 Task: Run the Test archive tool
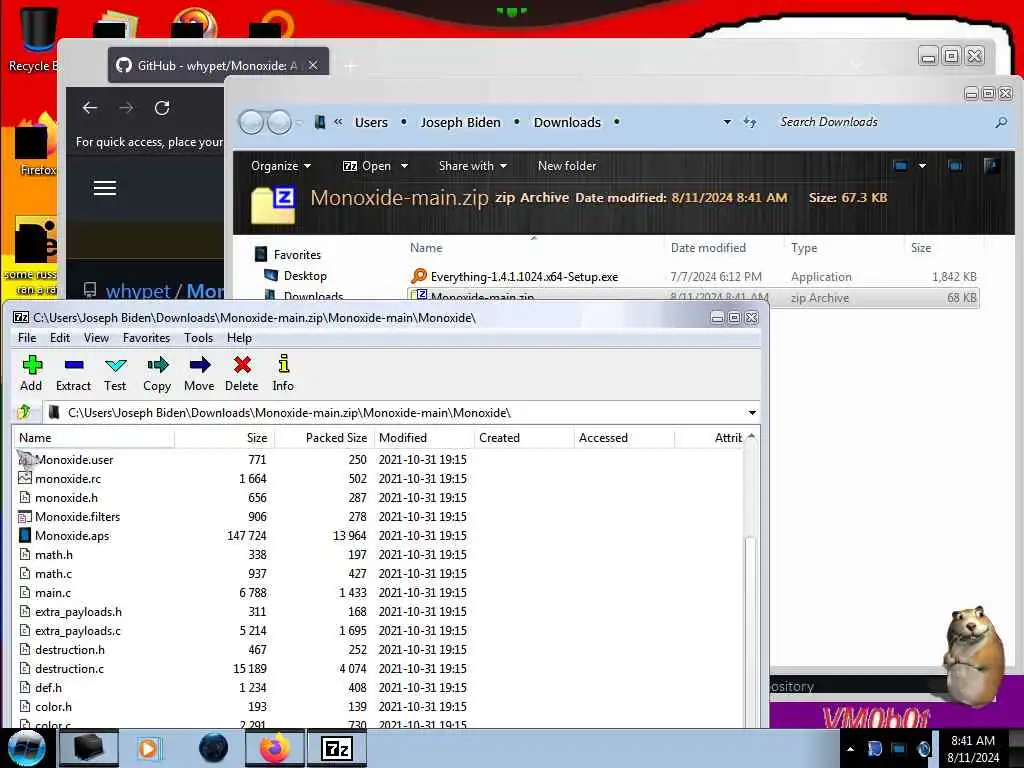coord(115,373)
